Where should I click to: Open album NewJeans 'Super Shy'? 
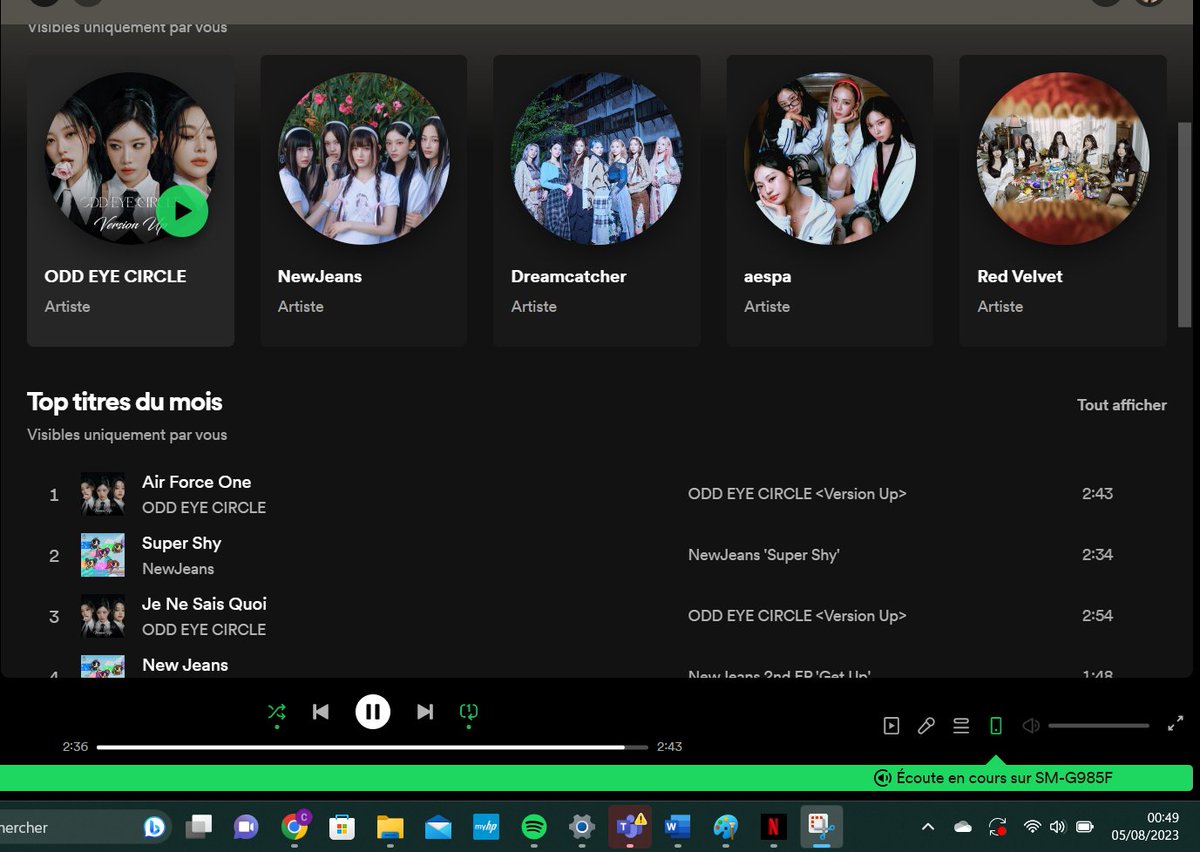point(764,555)
